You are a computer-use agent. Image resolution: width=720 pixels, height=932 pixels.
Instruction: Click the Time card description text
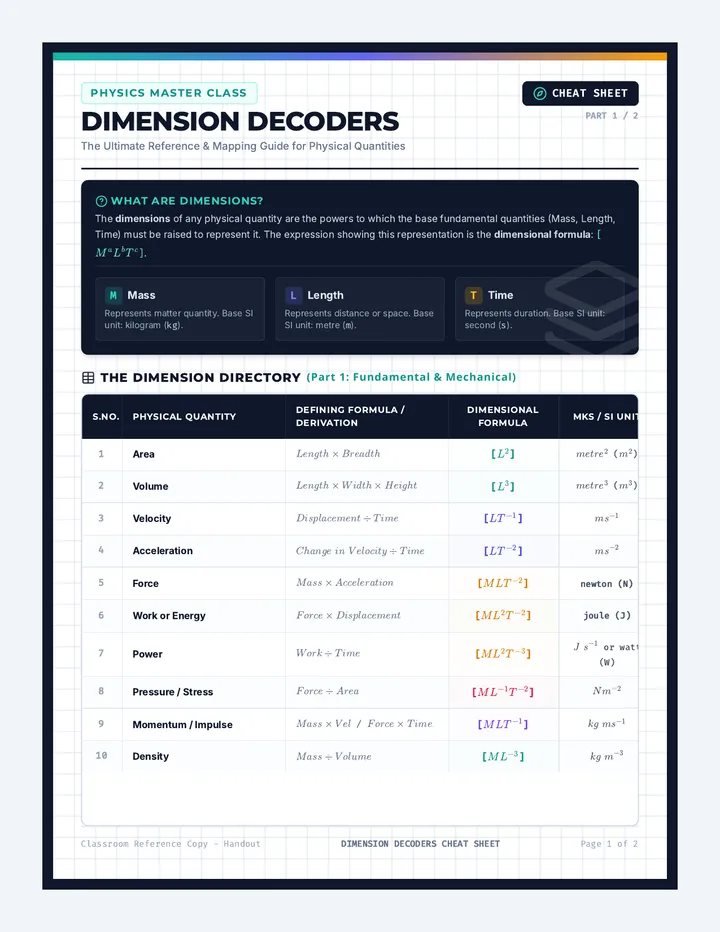point(535,319)
